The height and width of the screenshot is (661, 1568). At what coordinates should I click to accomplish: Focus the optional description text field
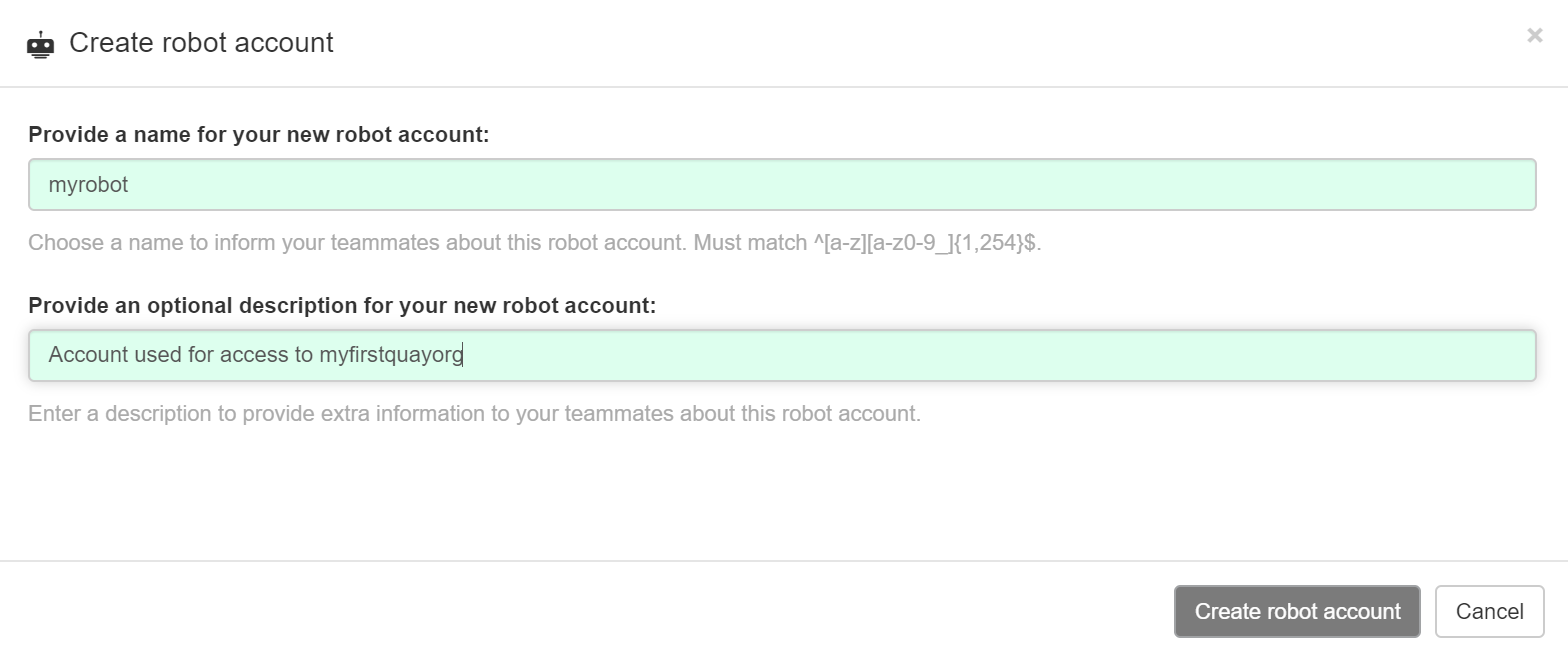(782, 355)
